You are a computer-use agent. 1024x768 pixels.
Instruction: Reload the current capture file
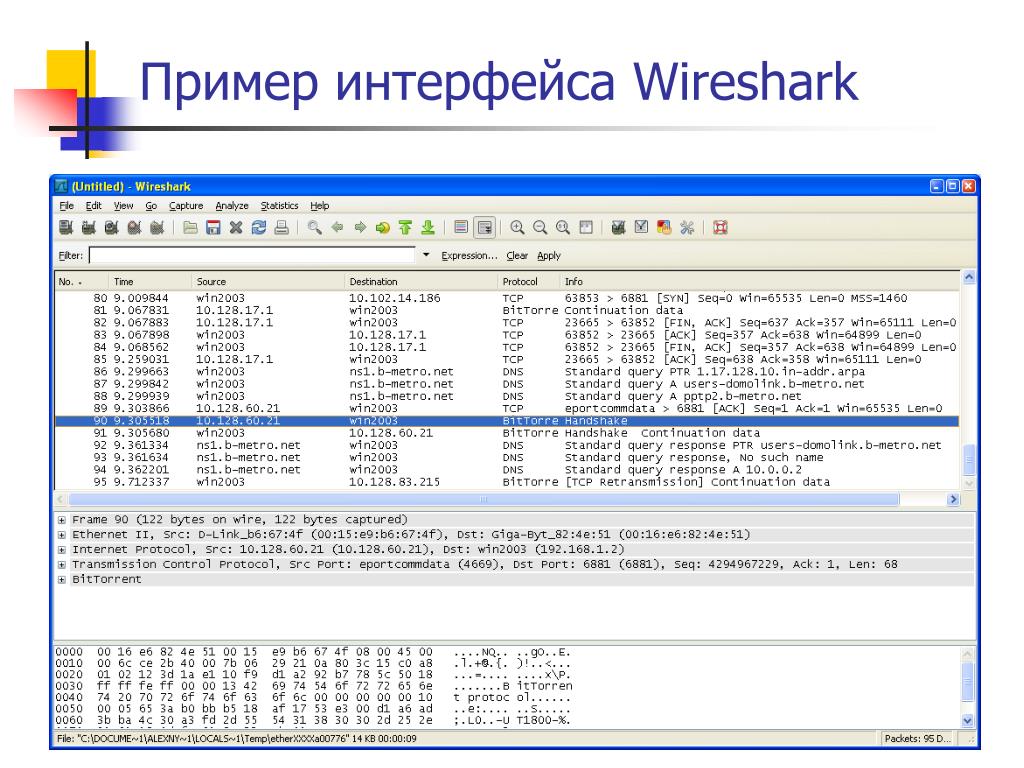[x=259, y=227]
